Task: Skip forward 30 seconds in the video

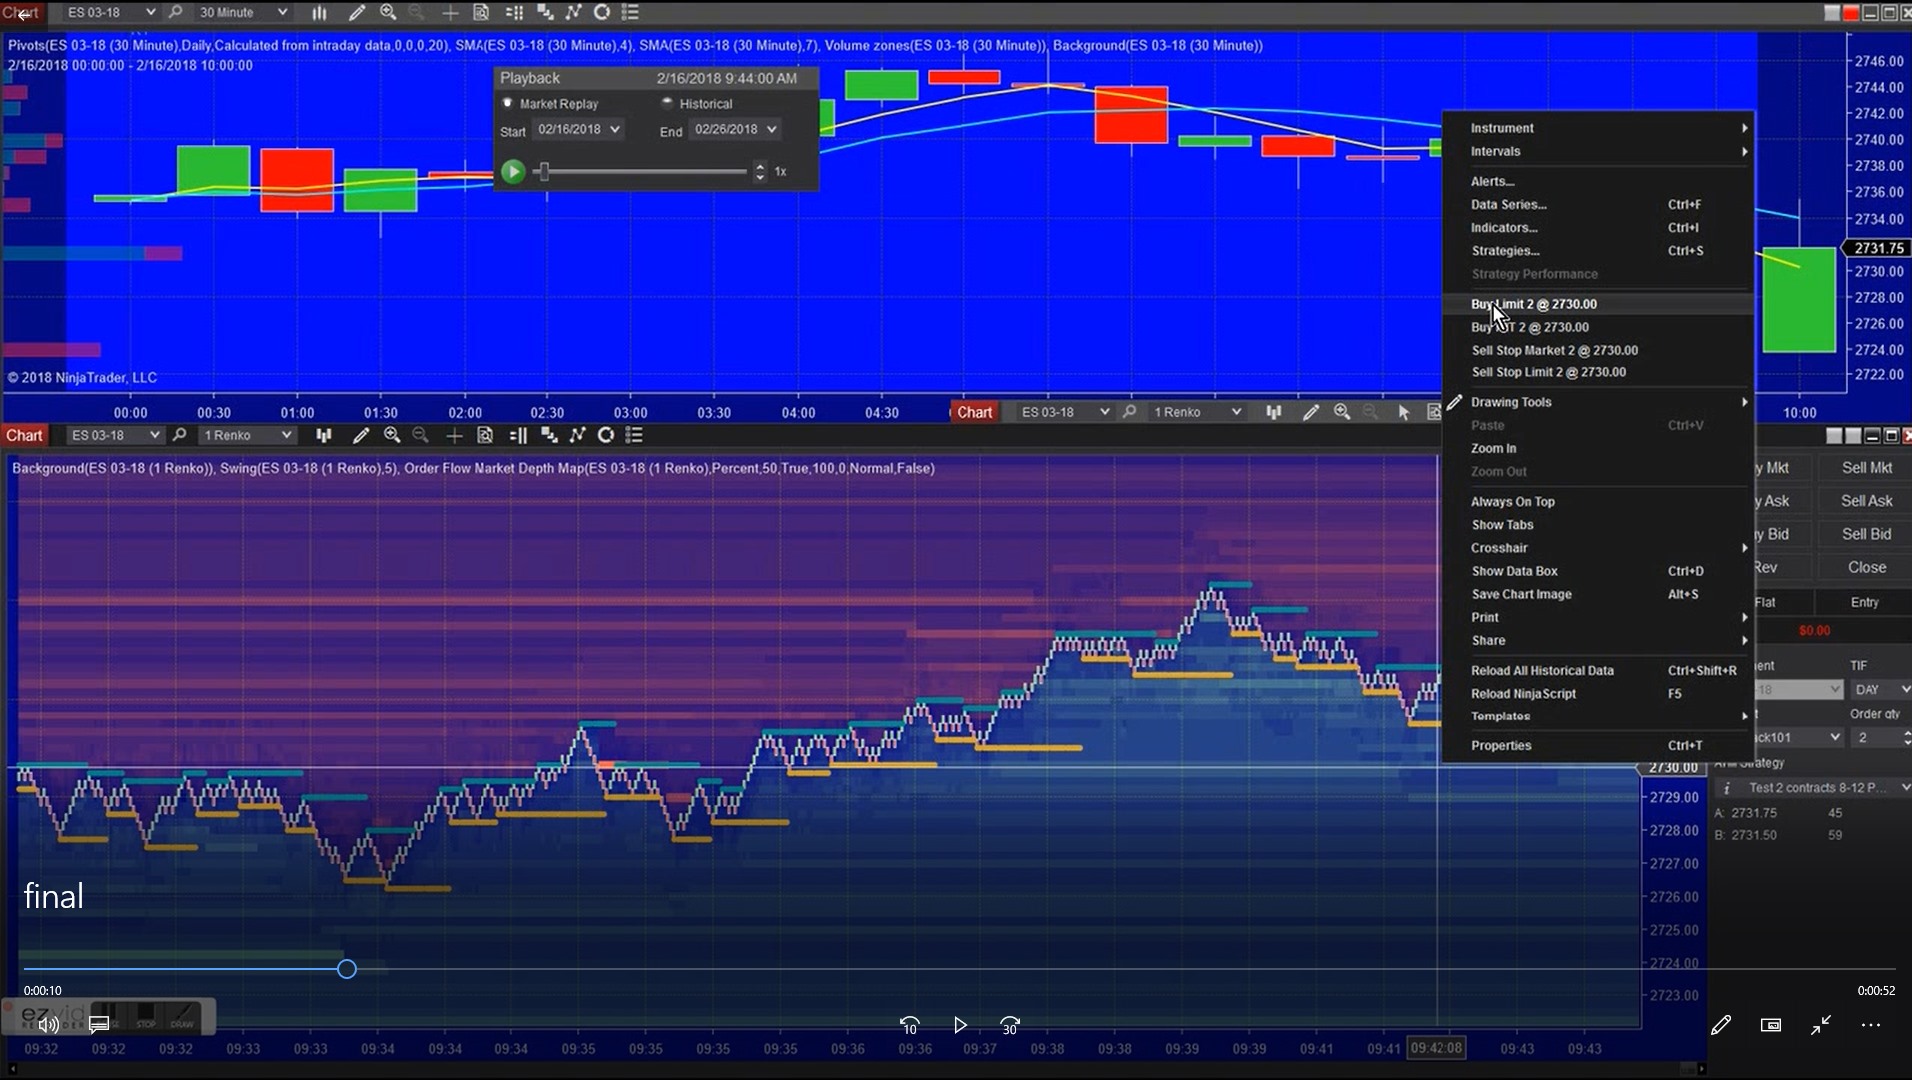Action: coord(1010,1025)
